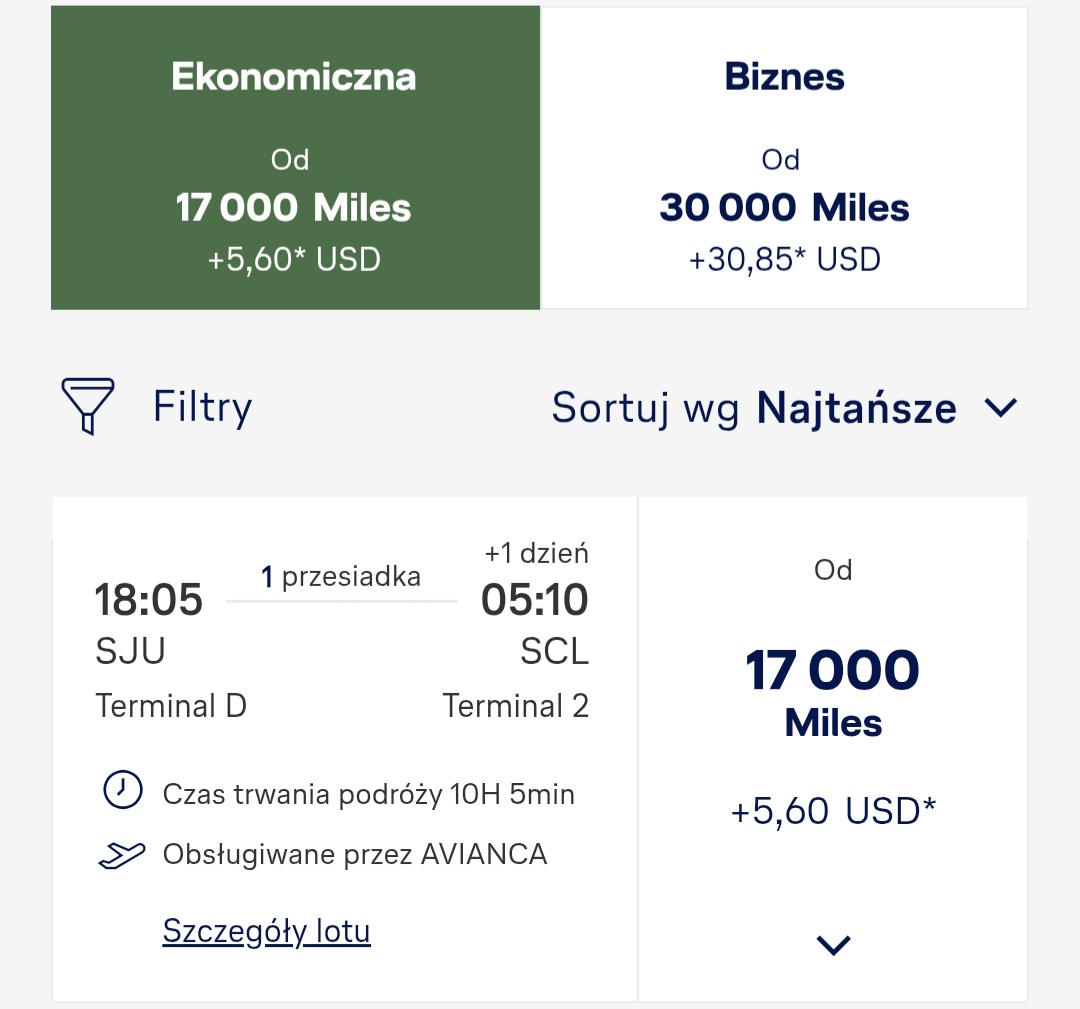Viewport: 1080px width, 1009px height.
Task: Open the Szczegóły lotu link
Action: tap(267, 931)
